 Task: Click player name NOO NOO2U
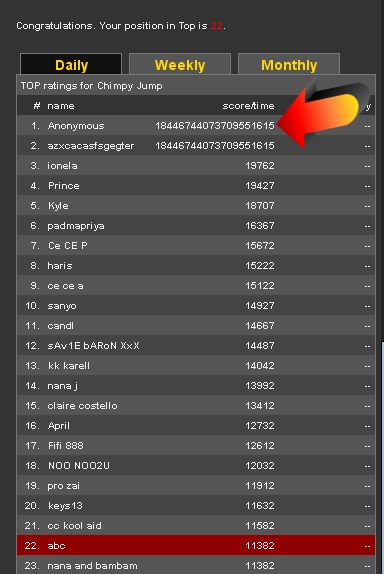79,466
